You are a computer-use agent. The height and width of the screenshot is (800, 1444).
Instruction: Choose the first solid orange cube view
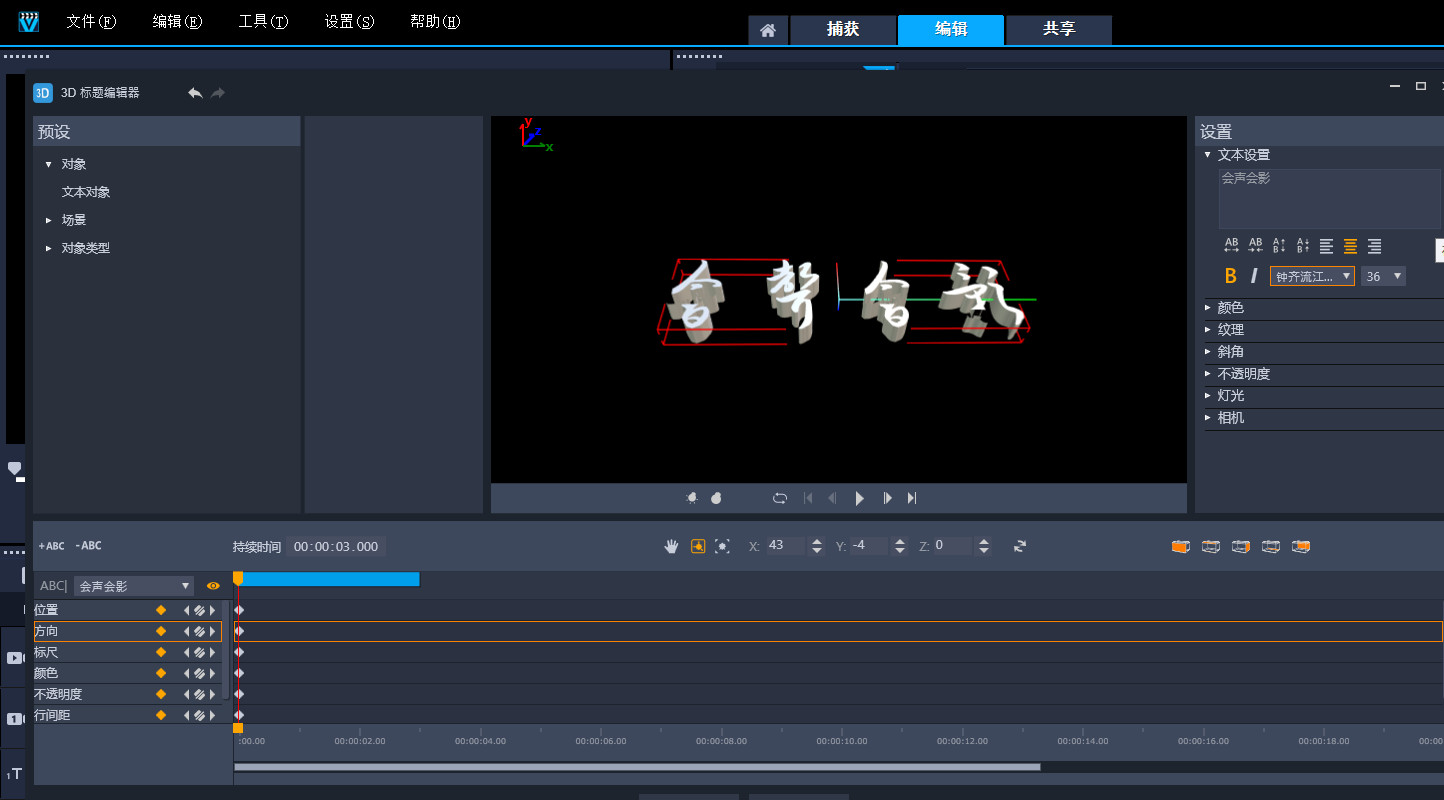(1181, 546)
